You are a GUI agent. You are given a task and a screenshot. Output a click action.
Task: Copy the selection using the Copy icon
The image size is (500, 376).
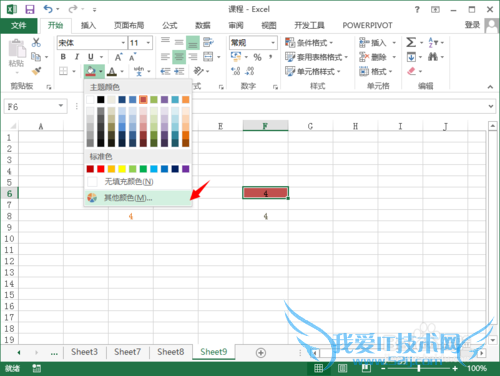pyautogui.click(x=36, y=57)
